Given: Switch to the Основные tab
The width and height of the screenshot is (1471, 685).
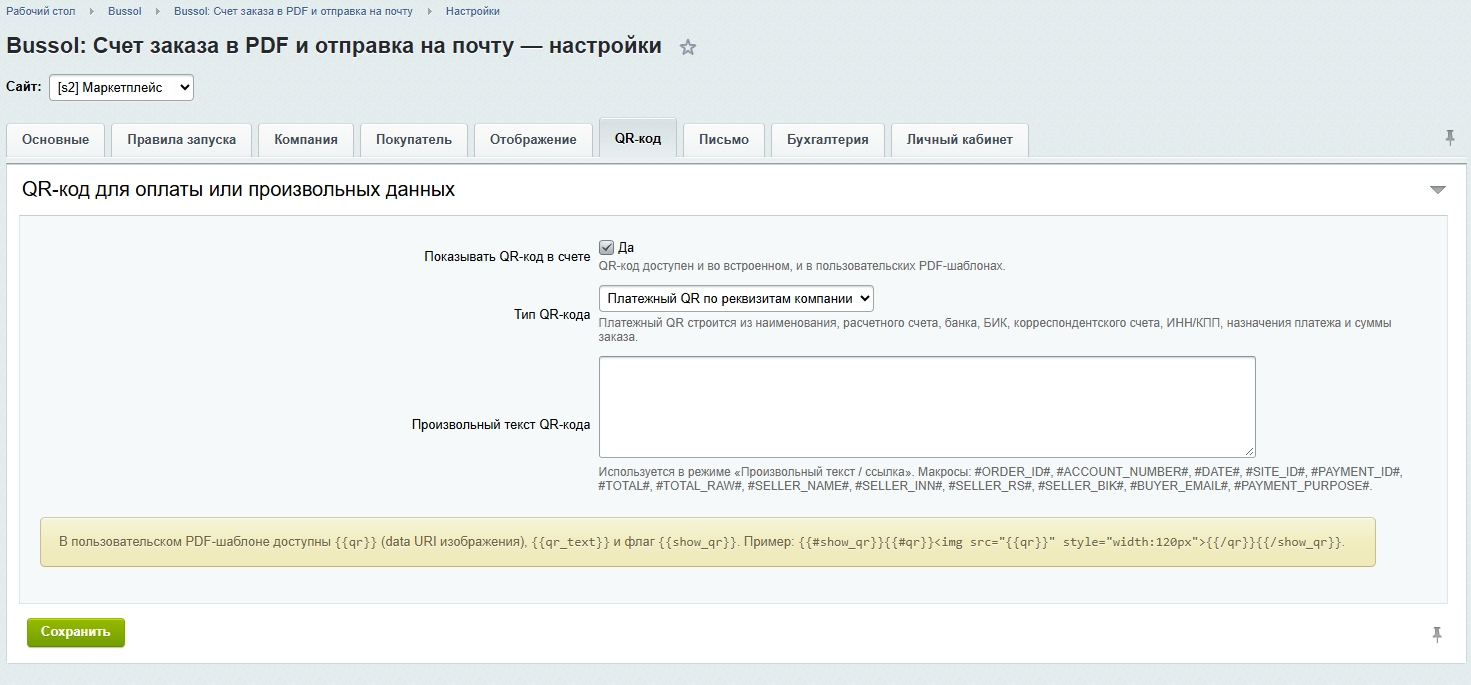Looking at the screenshot, I should click(56, 140).
